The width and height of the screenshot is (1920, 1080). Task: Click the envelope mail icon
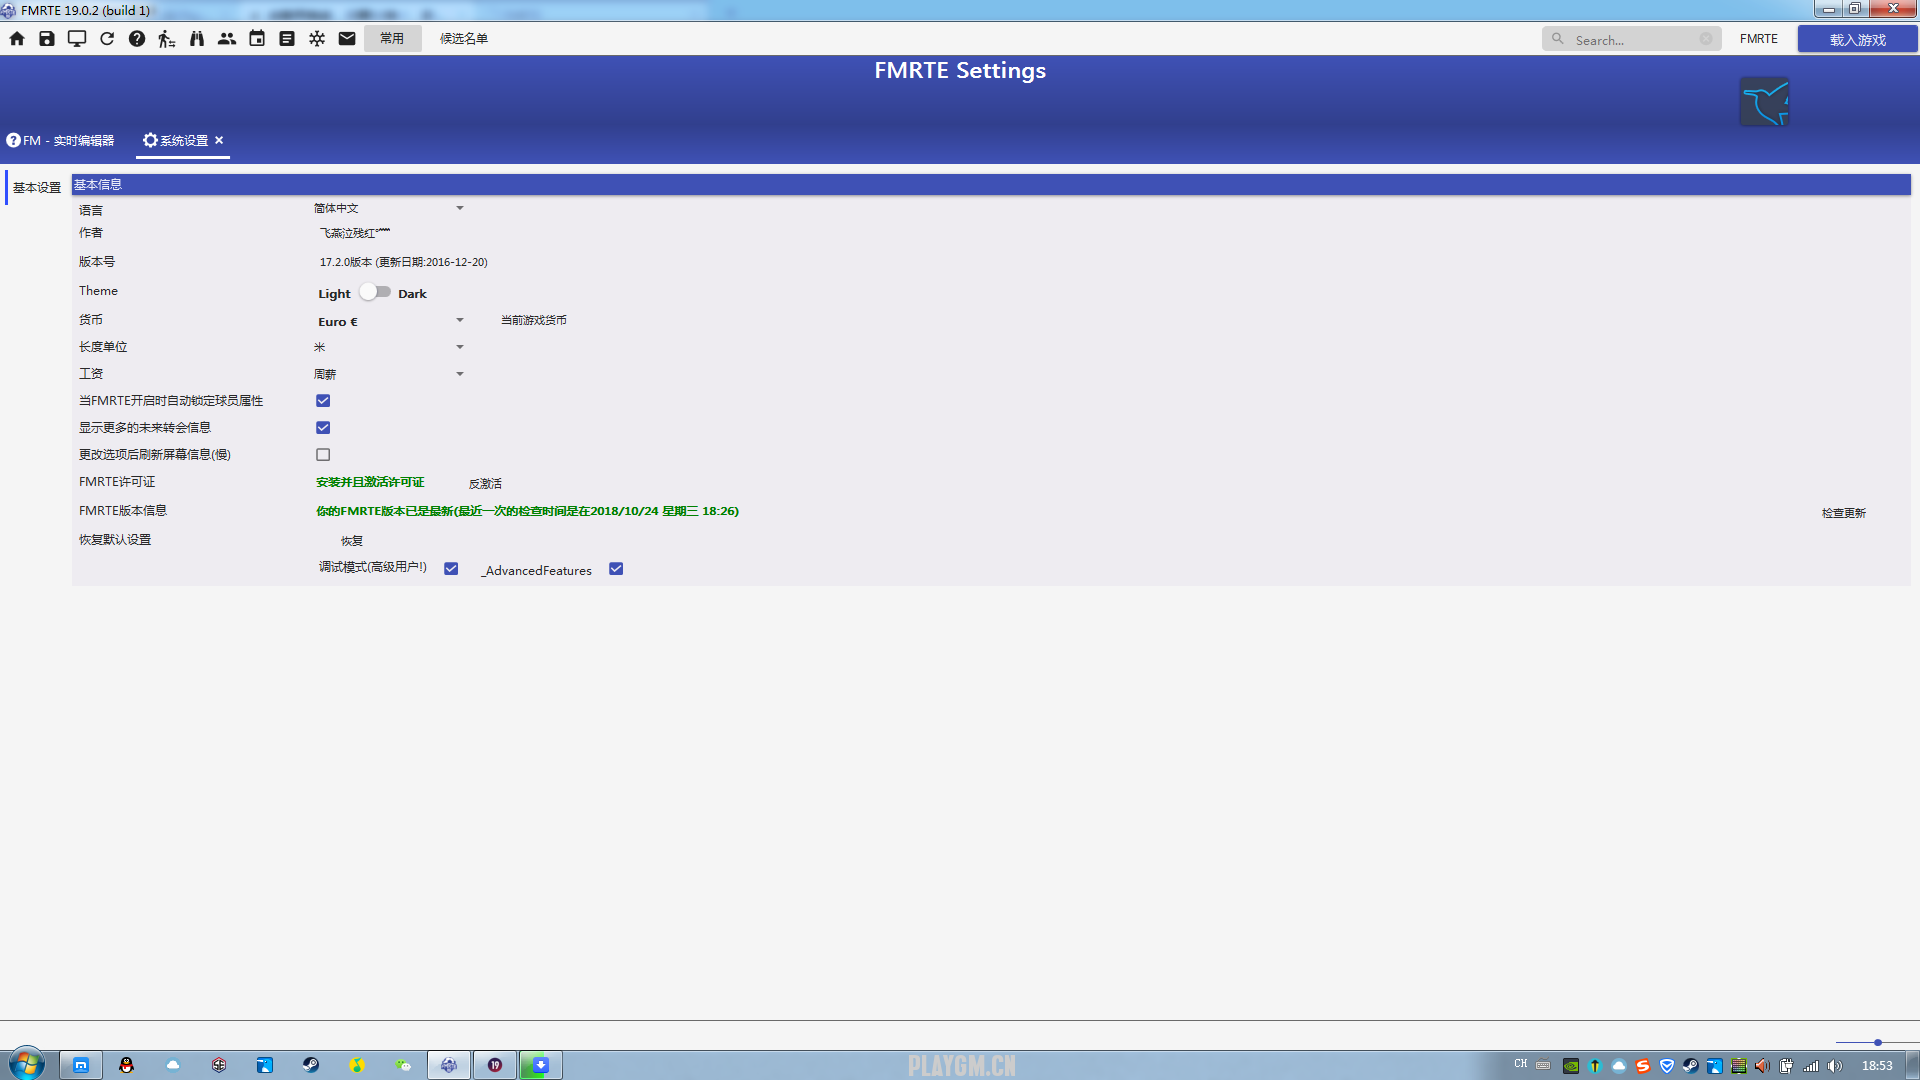pyautogui.click(x=347, y=38)
